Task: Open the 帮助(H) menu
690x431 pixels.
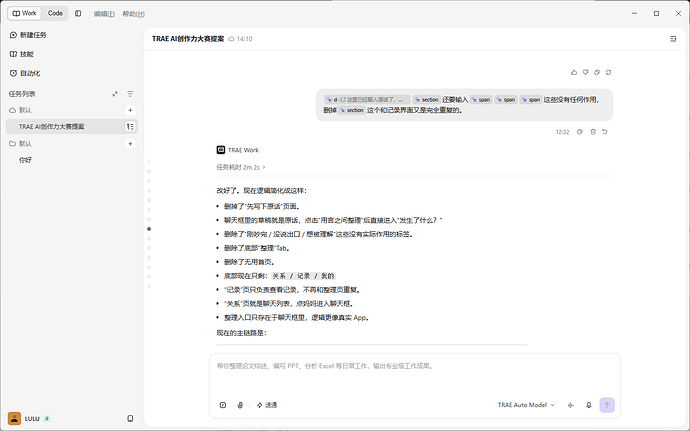Action: coord(133,14)
